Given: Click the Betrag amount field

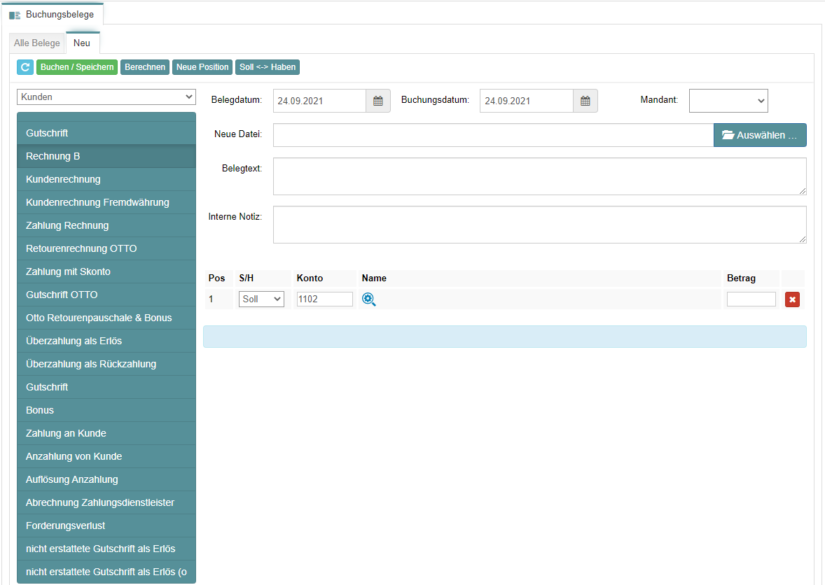Looking at the screenshot, I should [751, 299].
